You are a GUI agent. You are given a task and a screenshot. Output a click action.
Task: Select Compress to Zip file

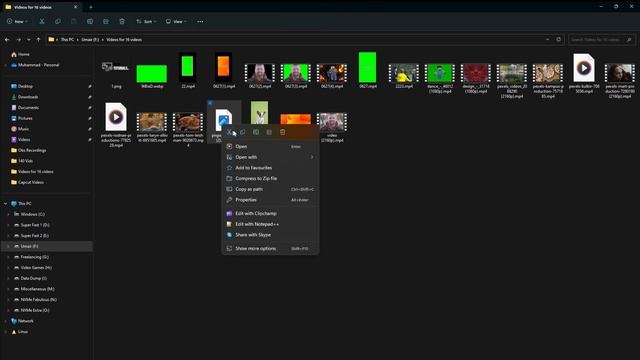270,178
